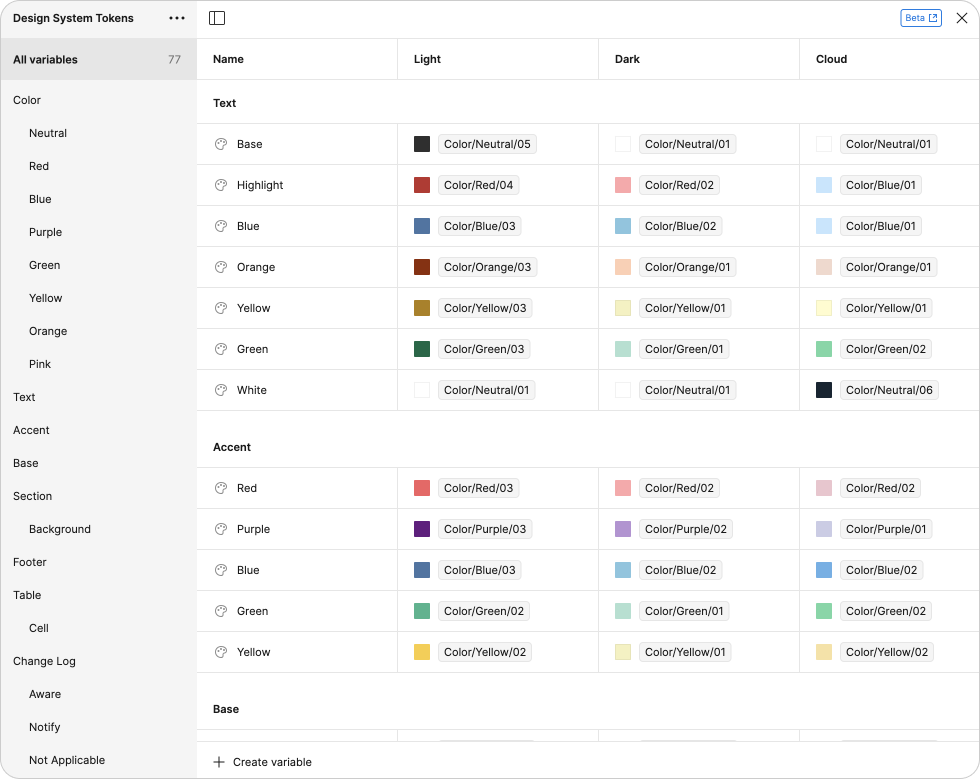Viewport: 980px width, 779px height.
Task: Select the Change Log group in sidebar
Action: [x=44, y=661]
